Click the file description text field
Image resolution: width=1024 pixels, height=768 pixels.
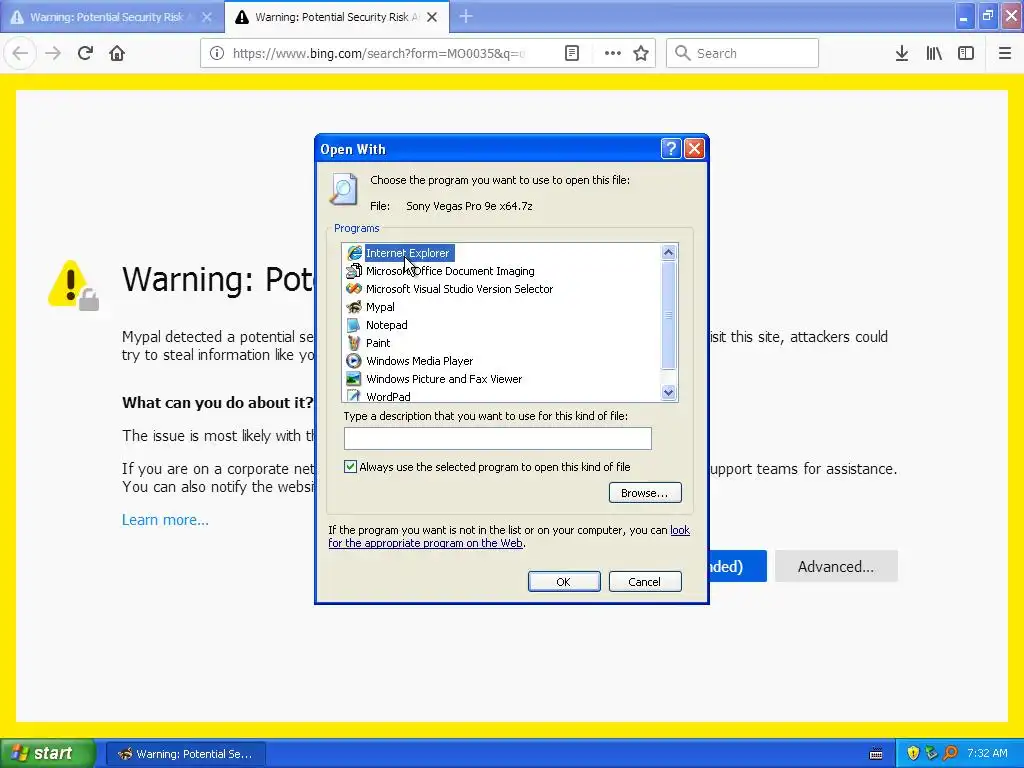coord(498,438)
